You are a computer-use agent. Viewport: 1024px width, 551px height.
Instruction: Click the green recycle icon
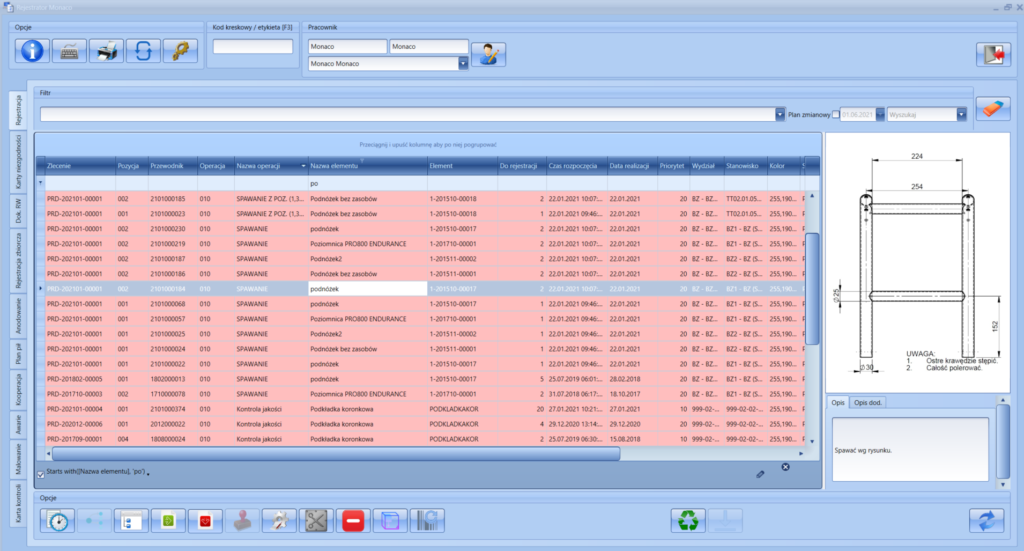[x=687, y=520]
